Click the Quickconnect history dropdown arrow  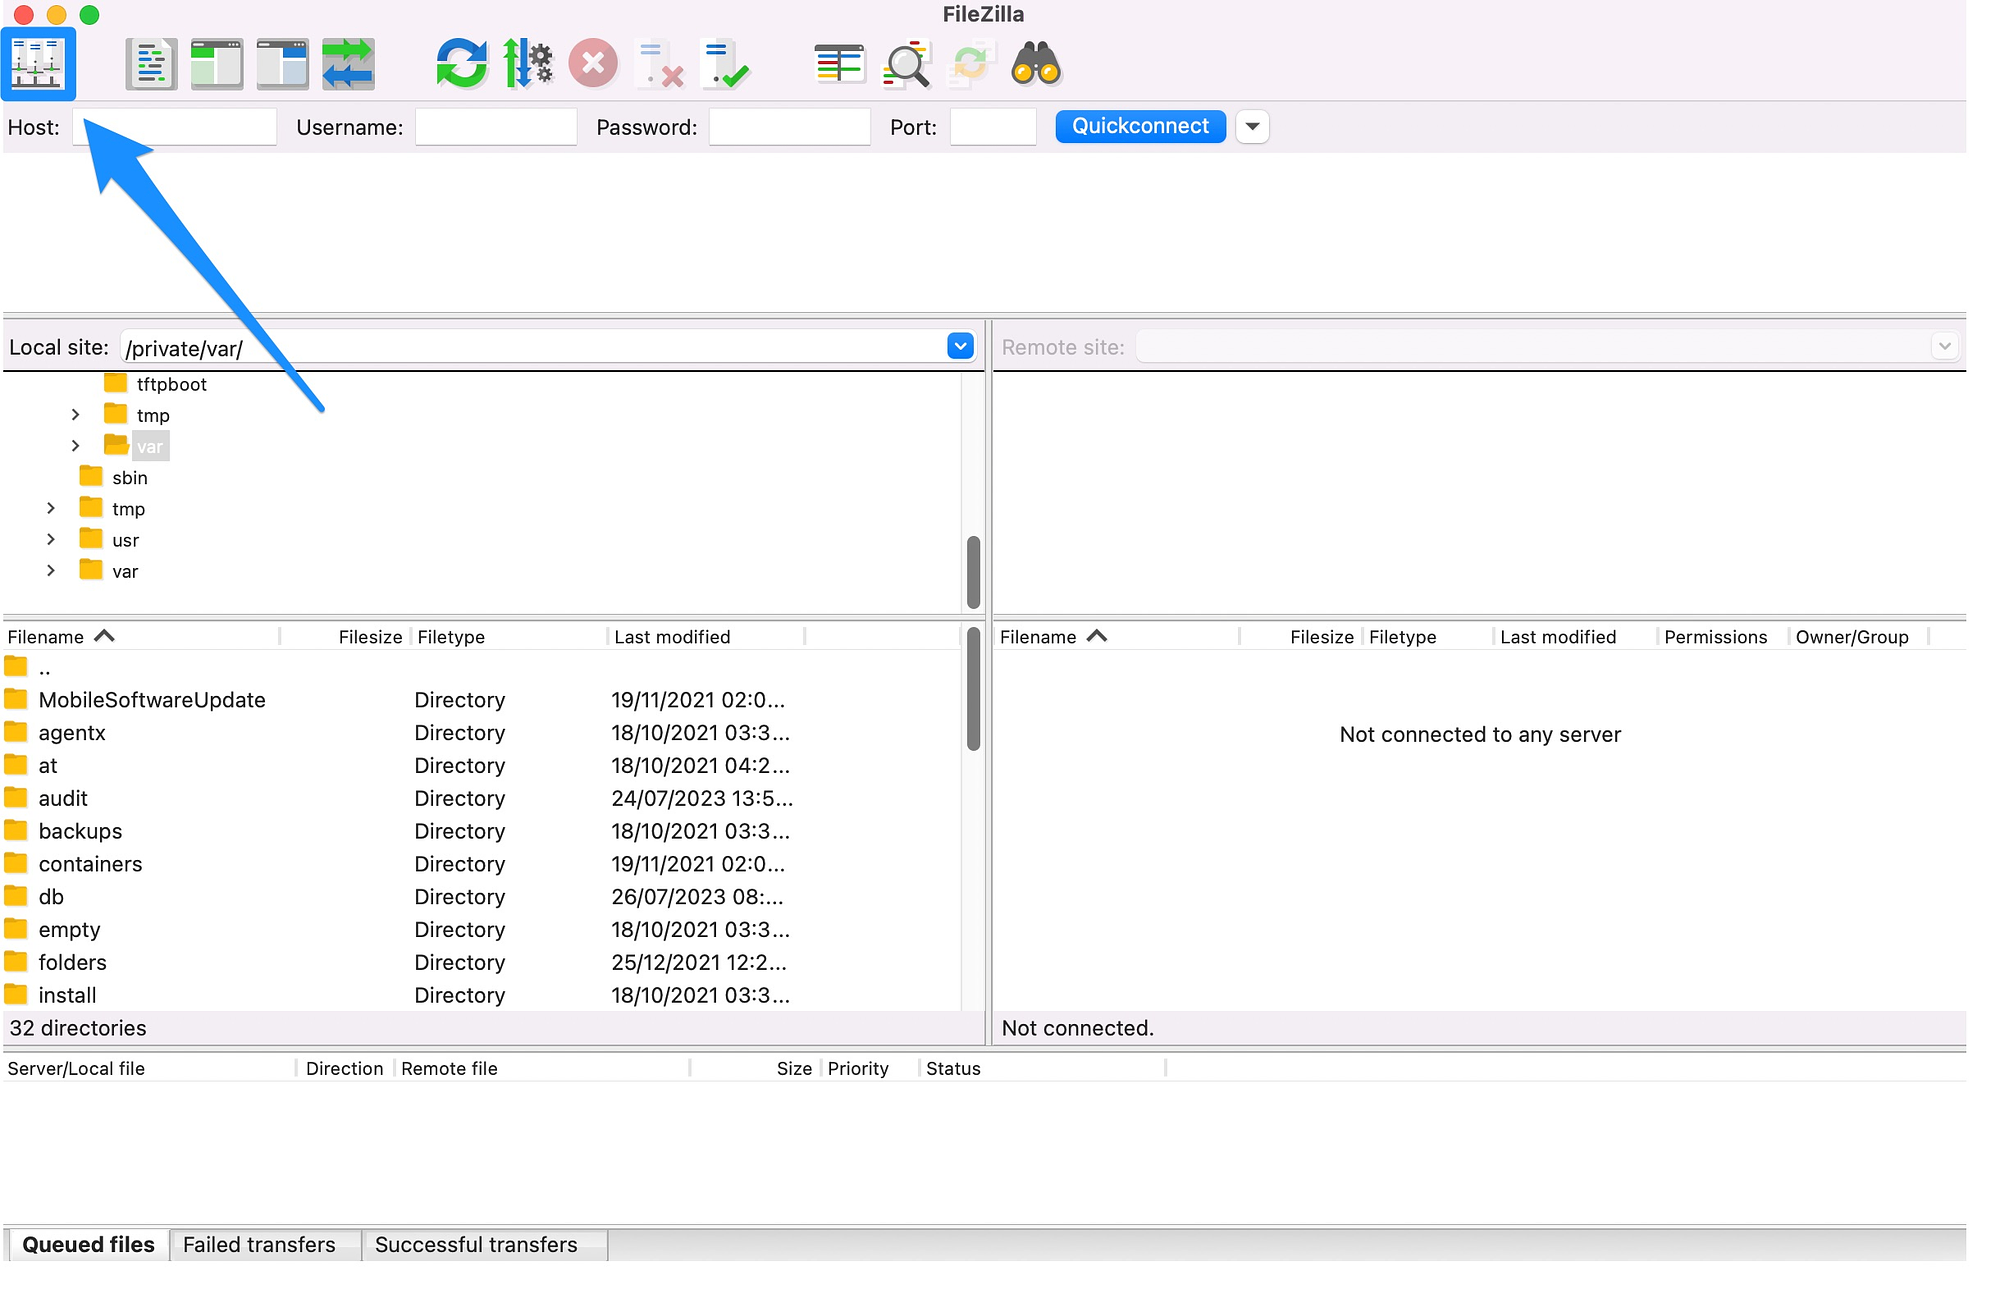click(1251, 125)
